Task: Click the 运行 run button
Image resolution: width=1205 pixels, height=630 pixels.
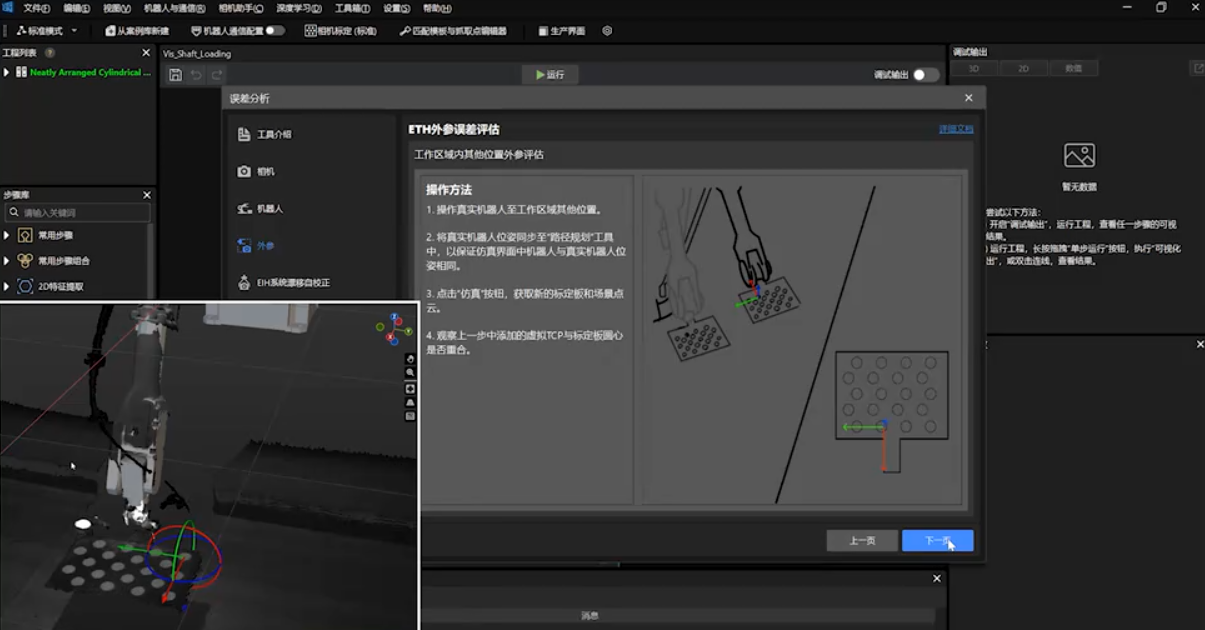Action: pos(550,75)
